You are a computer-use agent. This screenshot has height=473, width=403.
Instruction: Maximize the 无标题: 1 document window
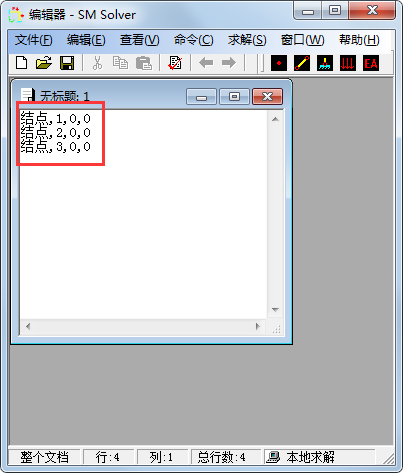234,97
